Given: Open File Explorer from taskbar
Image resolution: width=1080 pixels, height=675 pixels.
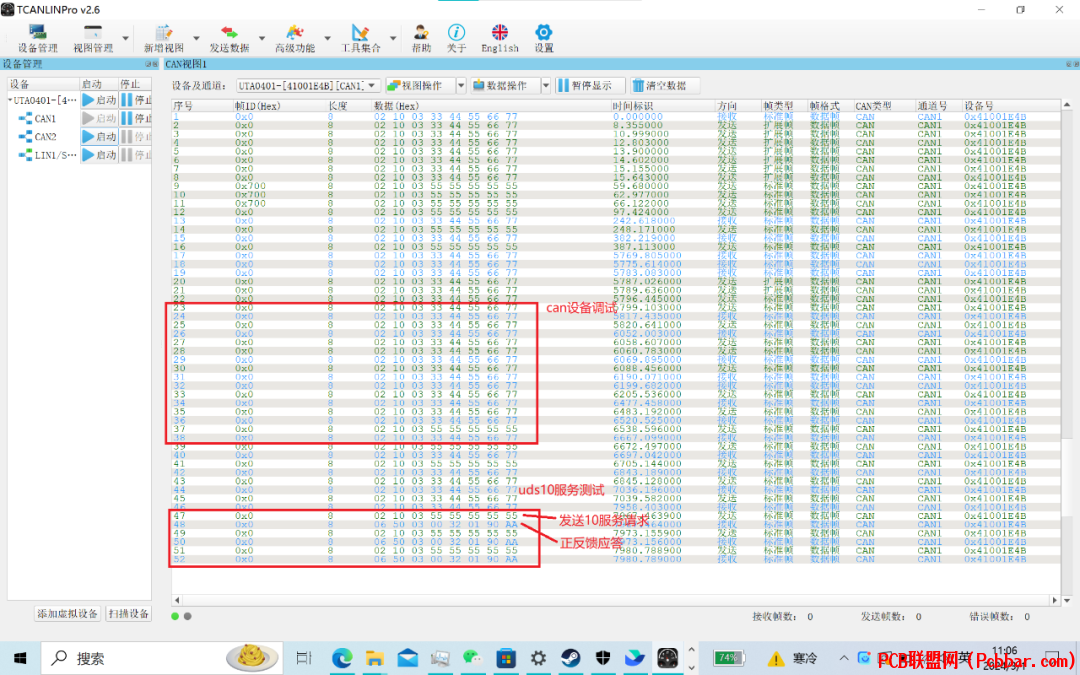Looking at the screenshot, I should [374, 658].
